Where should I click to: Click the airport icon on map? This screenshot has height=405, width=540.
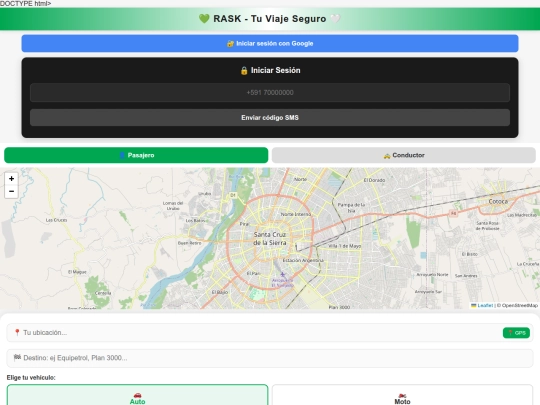click(x=283, y=274)
